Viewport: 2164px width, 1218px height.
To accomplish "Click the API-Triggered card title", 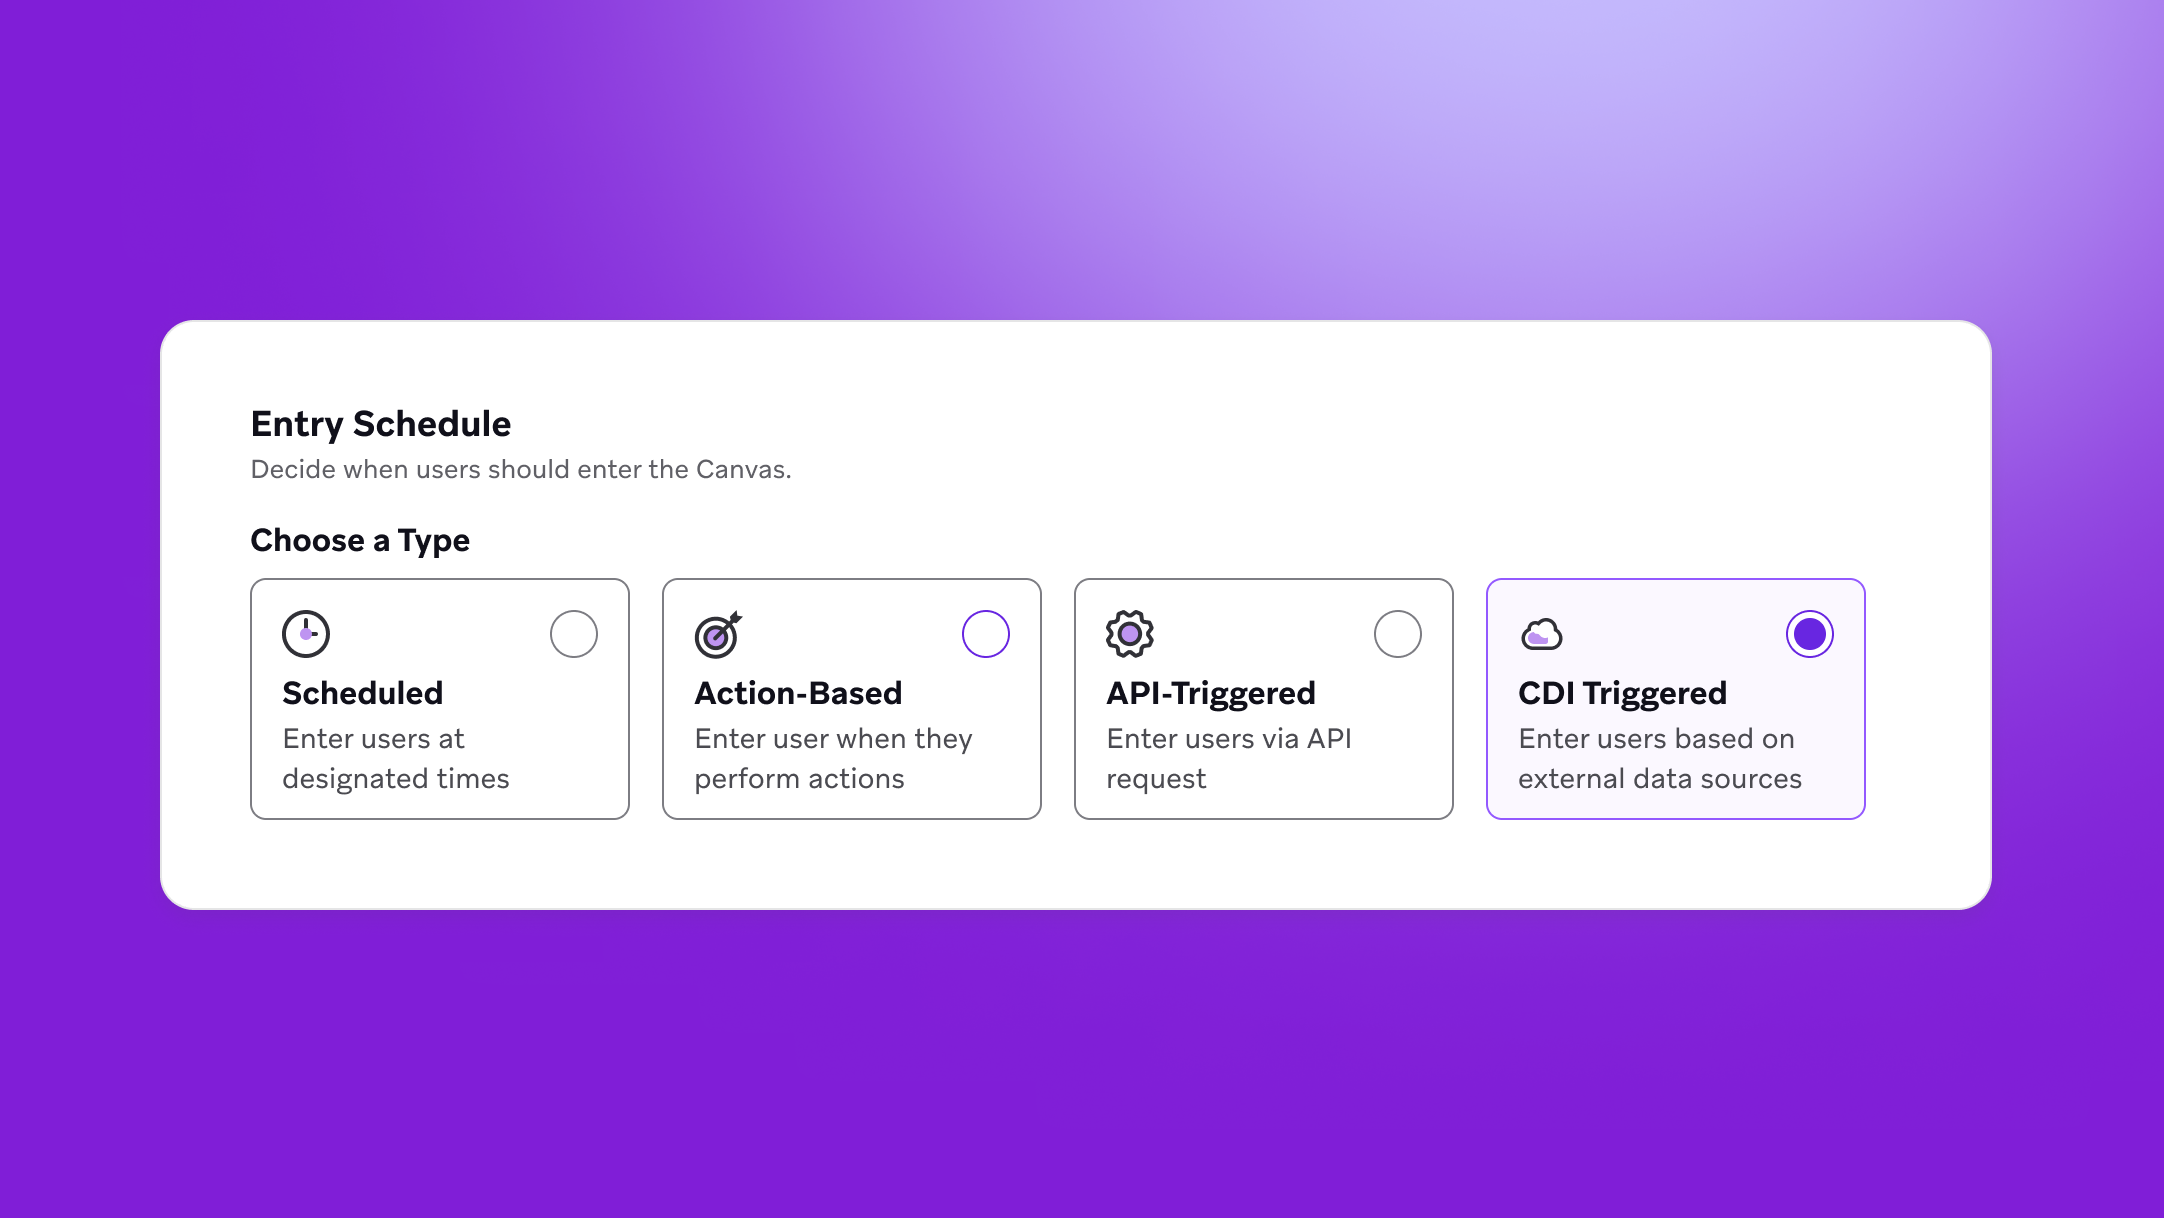I will (x=1211, y=693).
